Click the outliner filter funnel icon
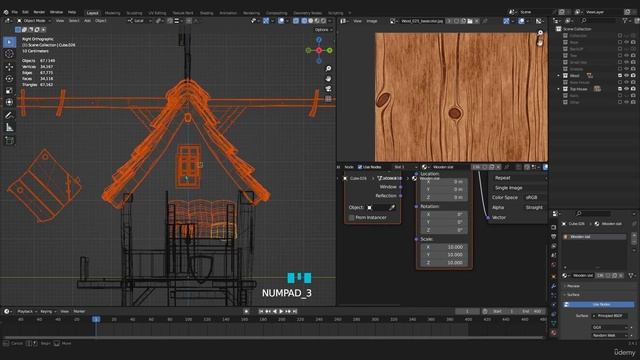This screenshot has height=360, width=640. pyautogui.click(x=625, y=20)
